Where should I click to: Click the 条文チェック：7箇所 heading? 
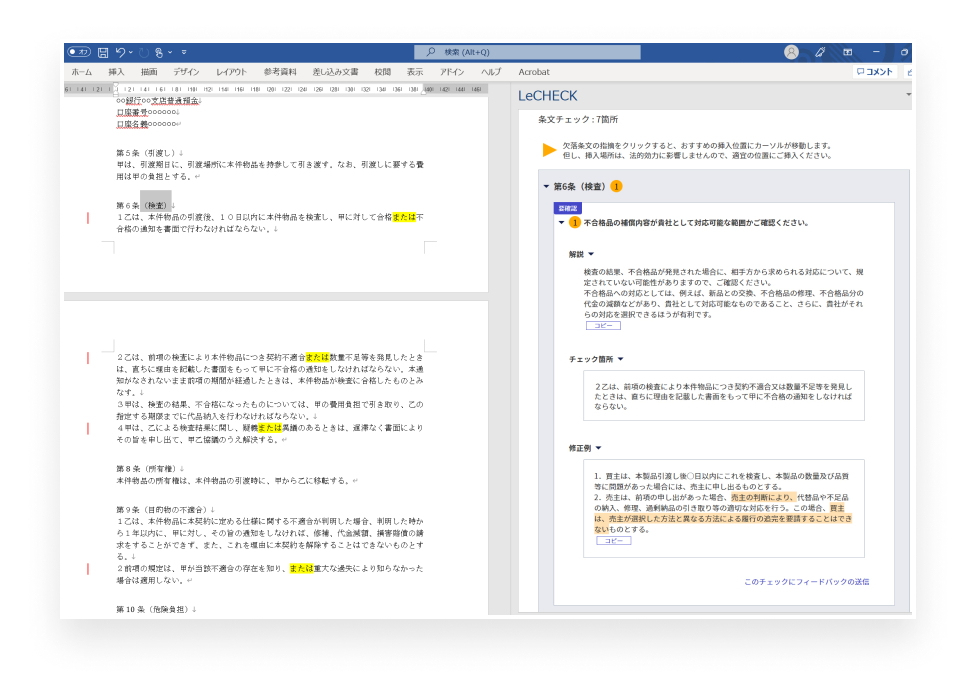coord(578,120)
